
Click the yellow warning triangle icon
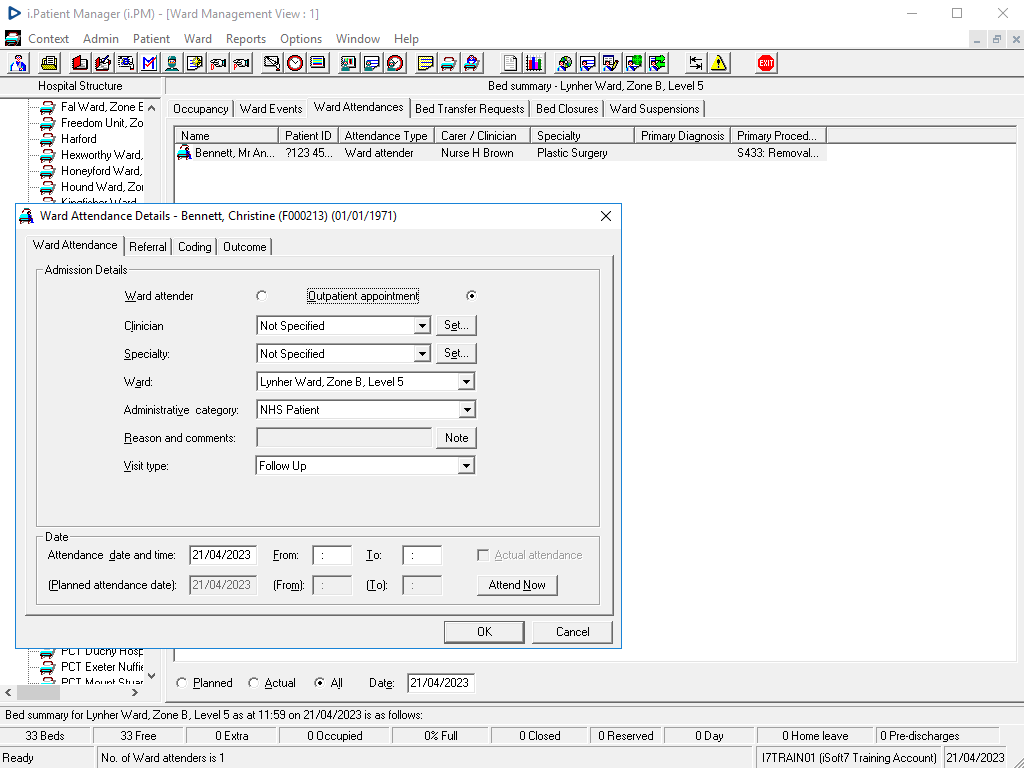[718, 63]
